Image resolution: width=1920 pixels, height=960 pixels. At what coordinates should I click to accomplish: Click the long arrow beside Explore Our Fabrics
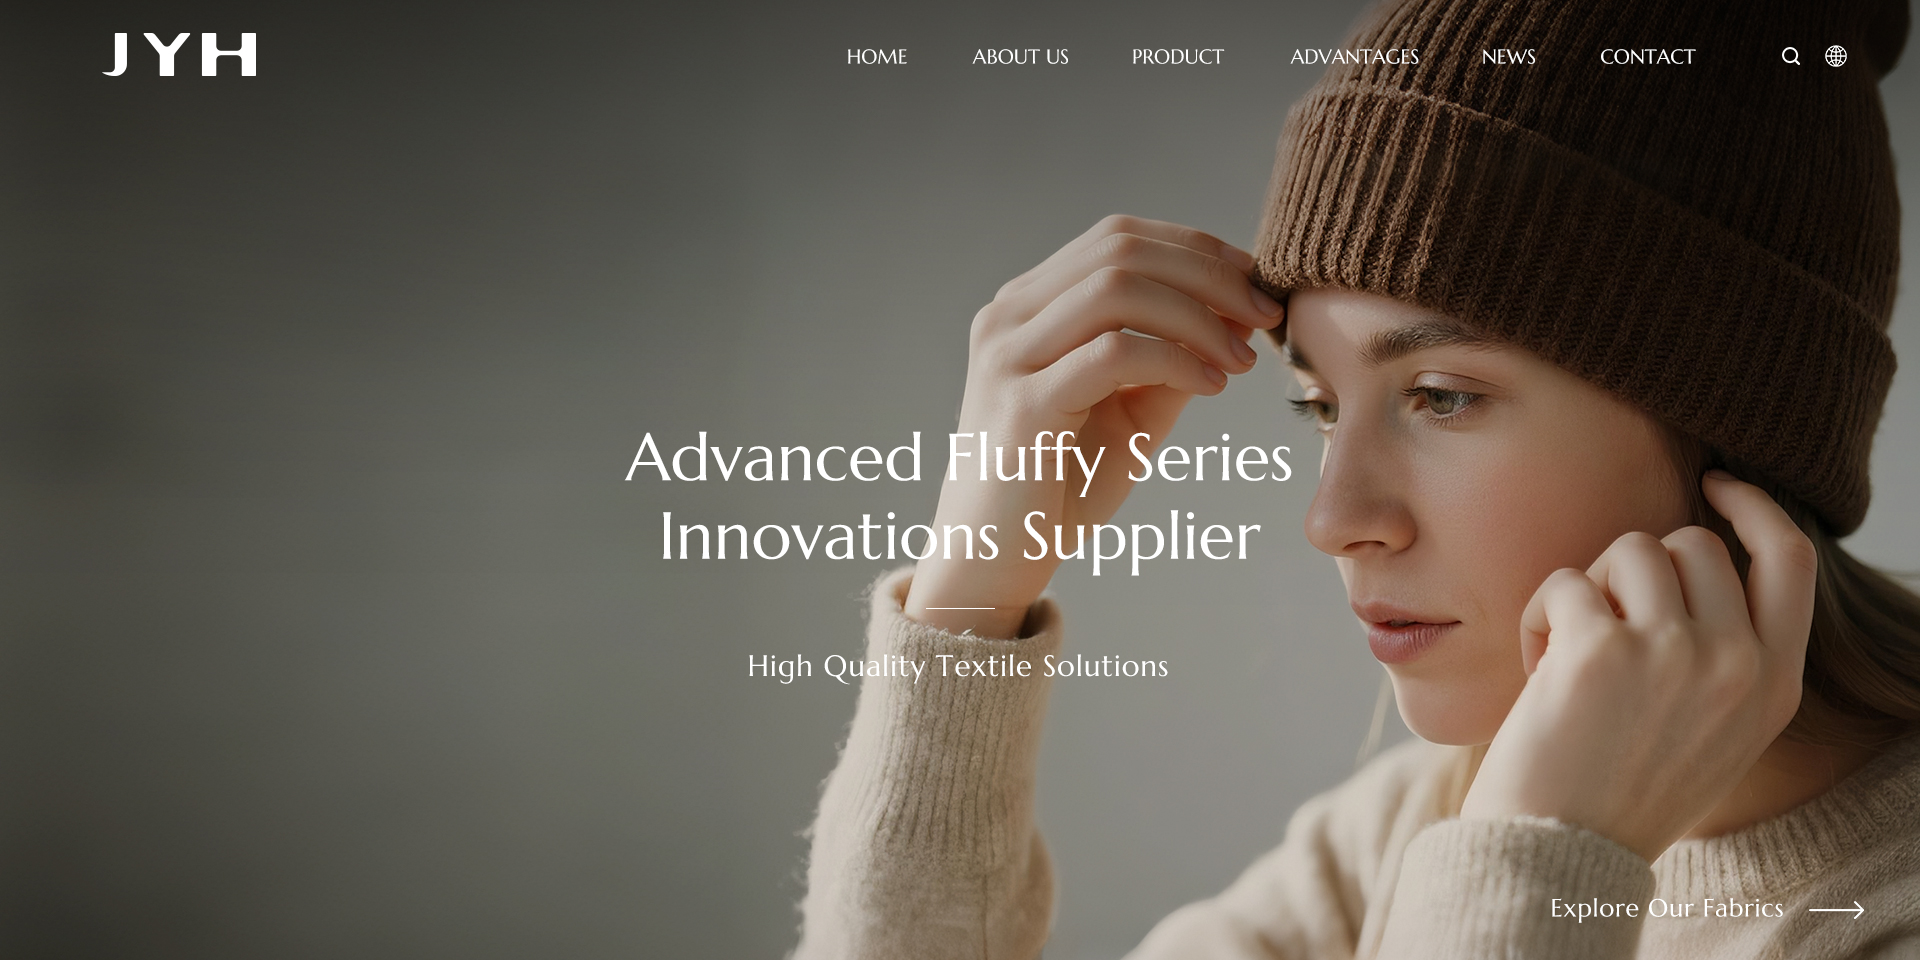coord(1837,910)
